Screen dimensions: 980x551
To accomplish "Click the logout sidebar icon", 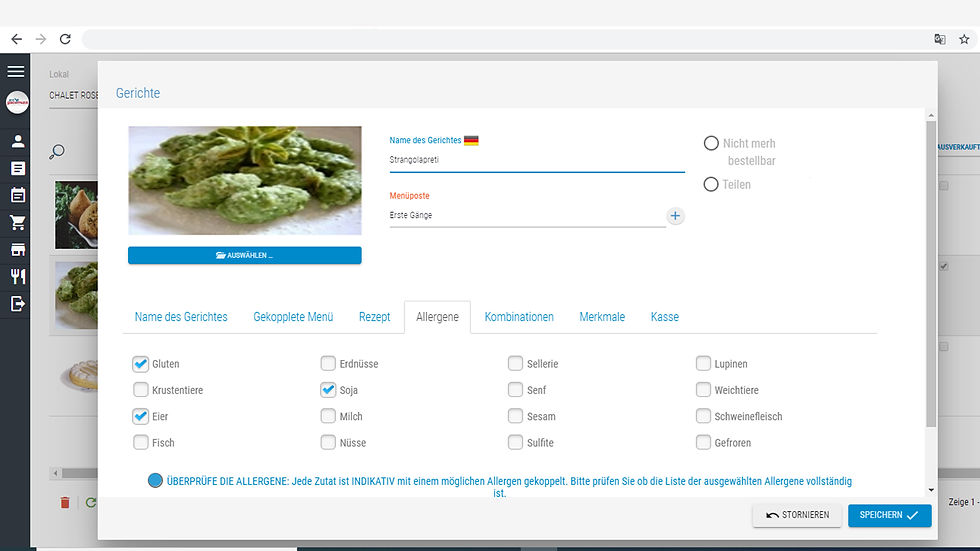I will (x=18, y=304).
